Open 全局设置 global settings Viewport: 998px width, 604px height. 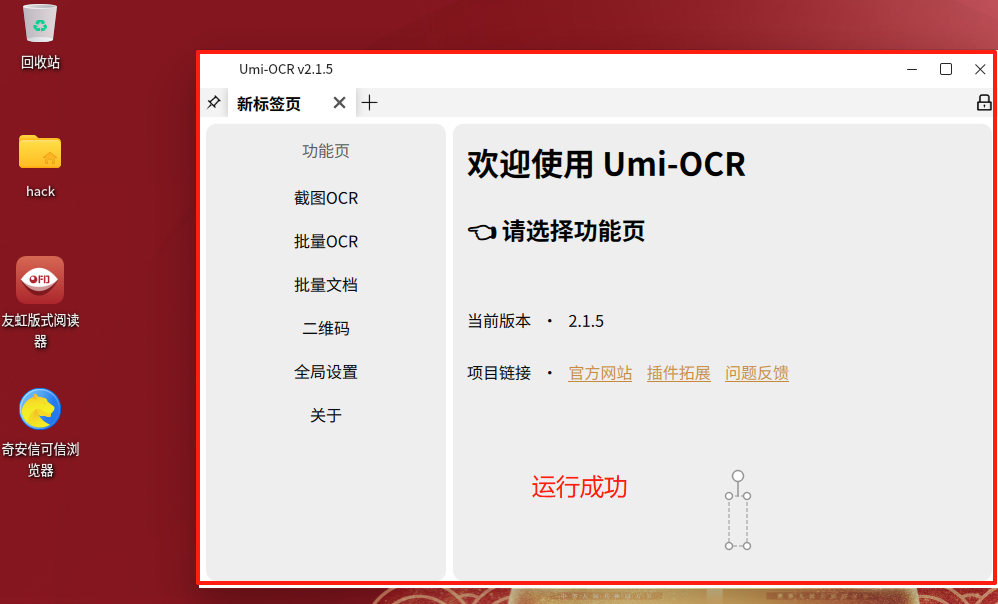point(326,372)
